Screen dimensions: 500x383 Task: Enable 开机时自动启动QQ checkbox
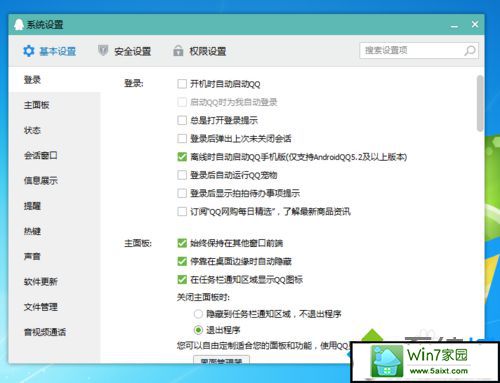click(x=182, y=84)
